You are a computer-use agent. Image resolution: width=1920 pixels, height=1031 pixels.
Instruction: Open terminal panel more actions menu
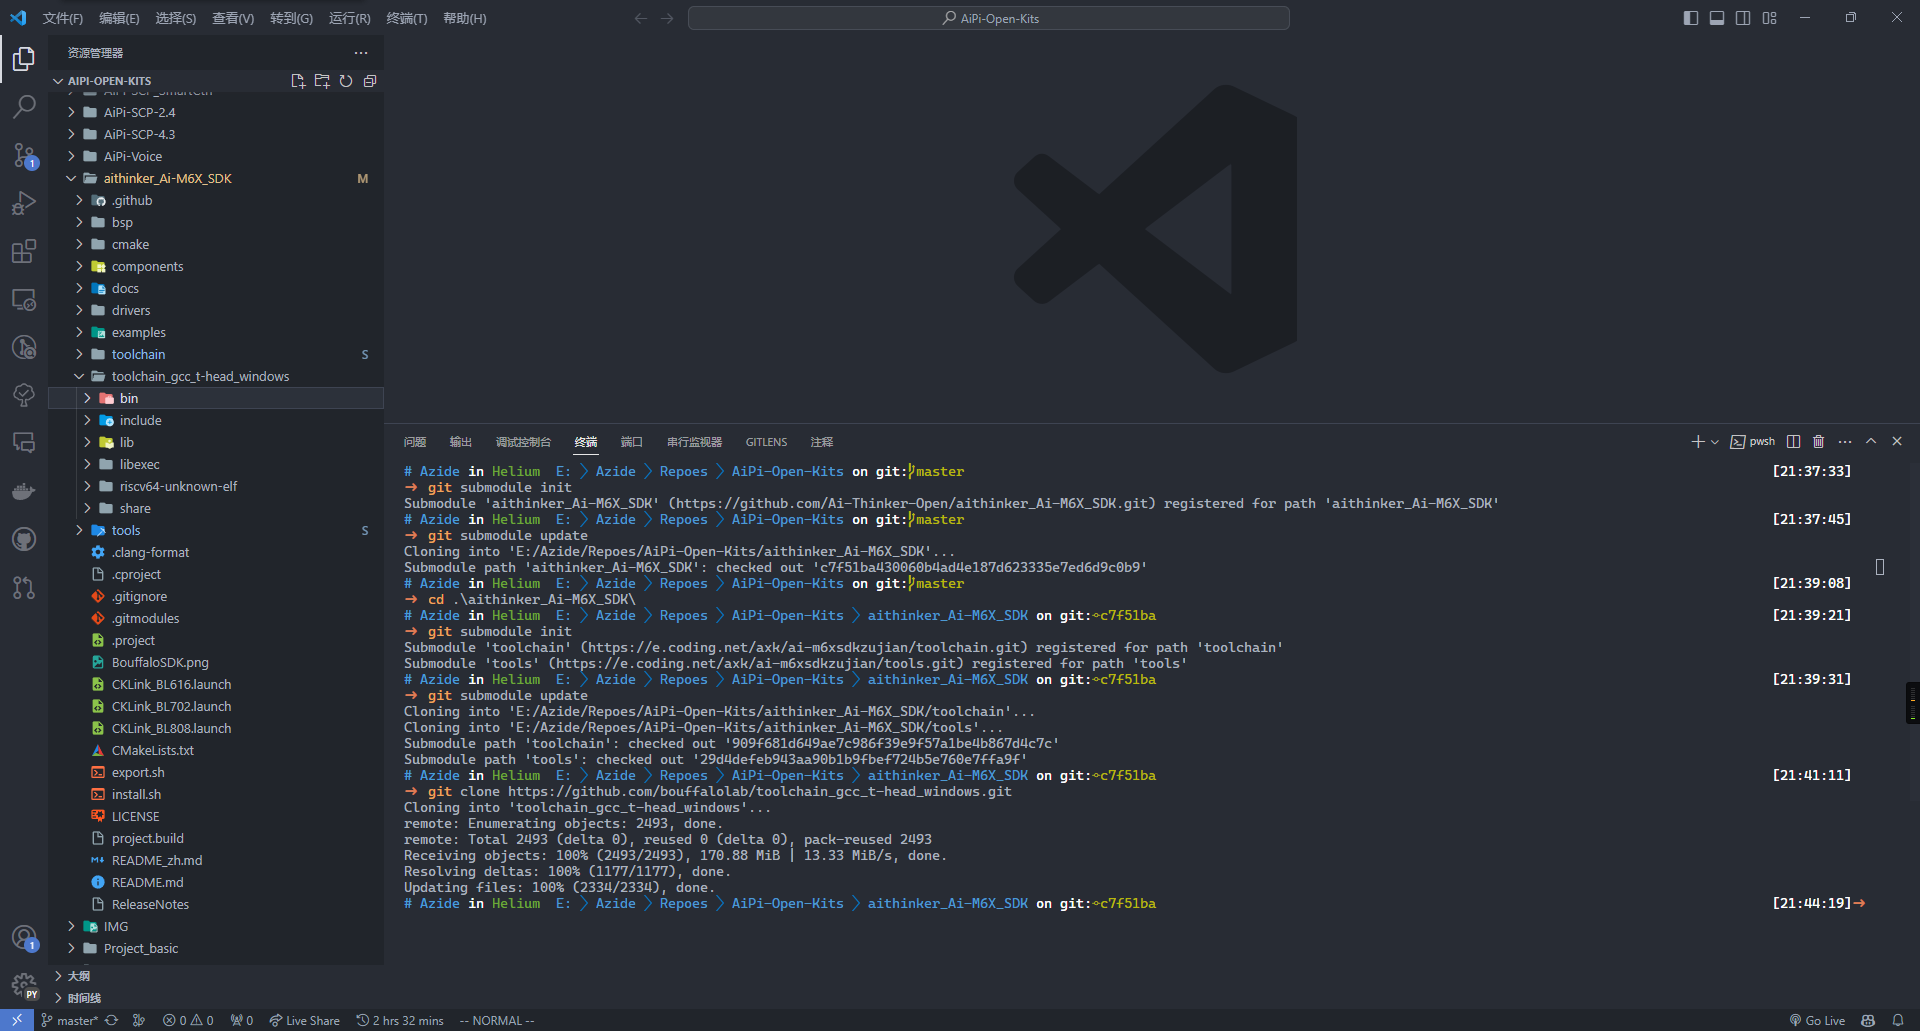pos(1845,442)
